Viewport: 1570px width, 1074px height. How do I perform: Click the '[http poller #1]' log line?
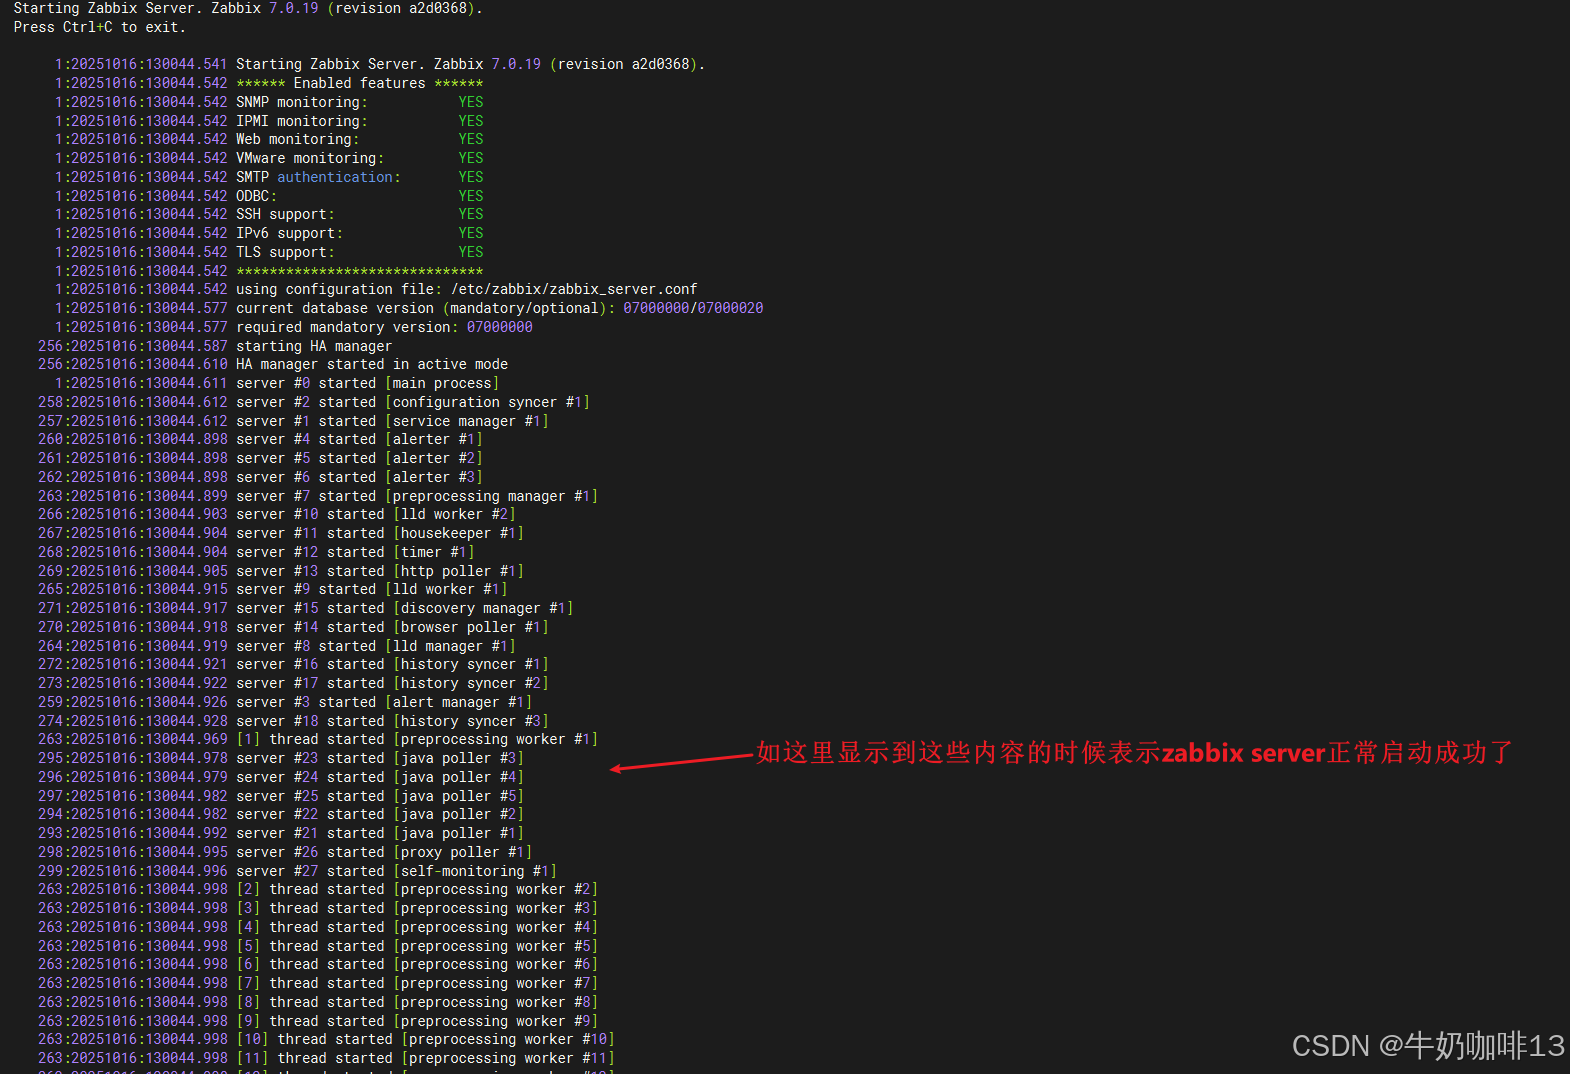tap(281, 571)
